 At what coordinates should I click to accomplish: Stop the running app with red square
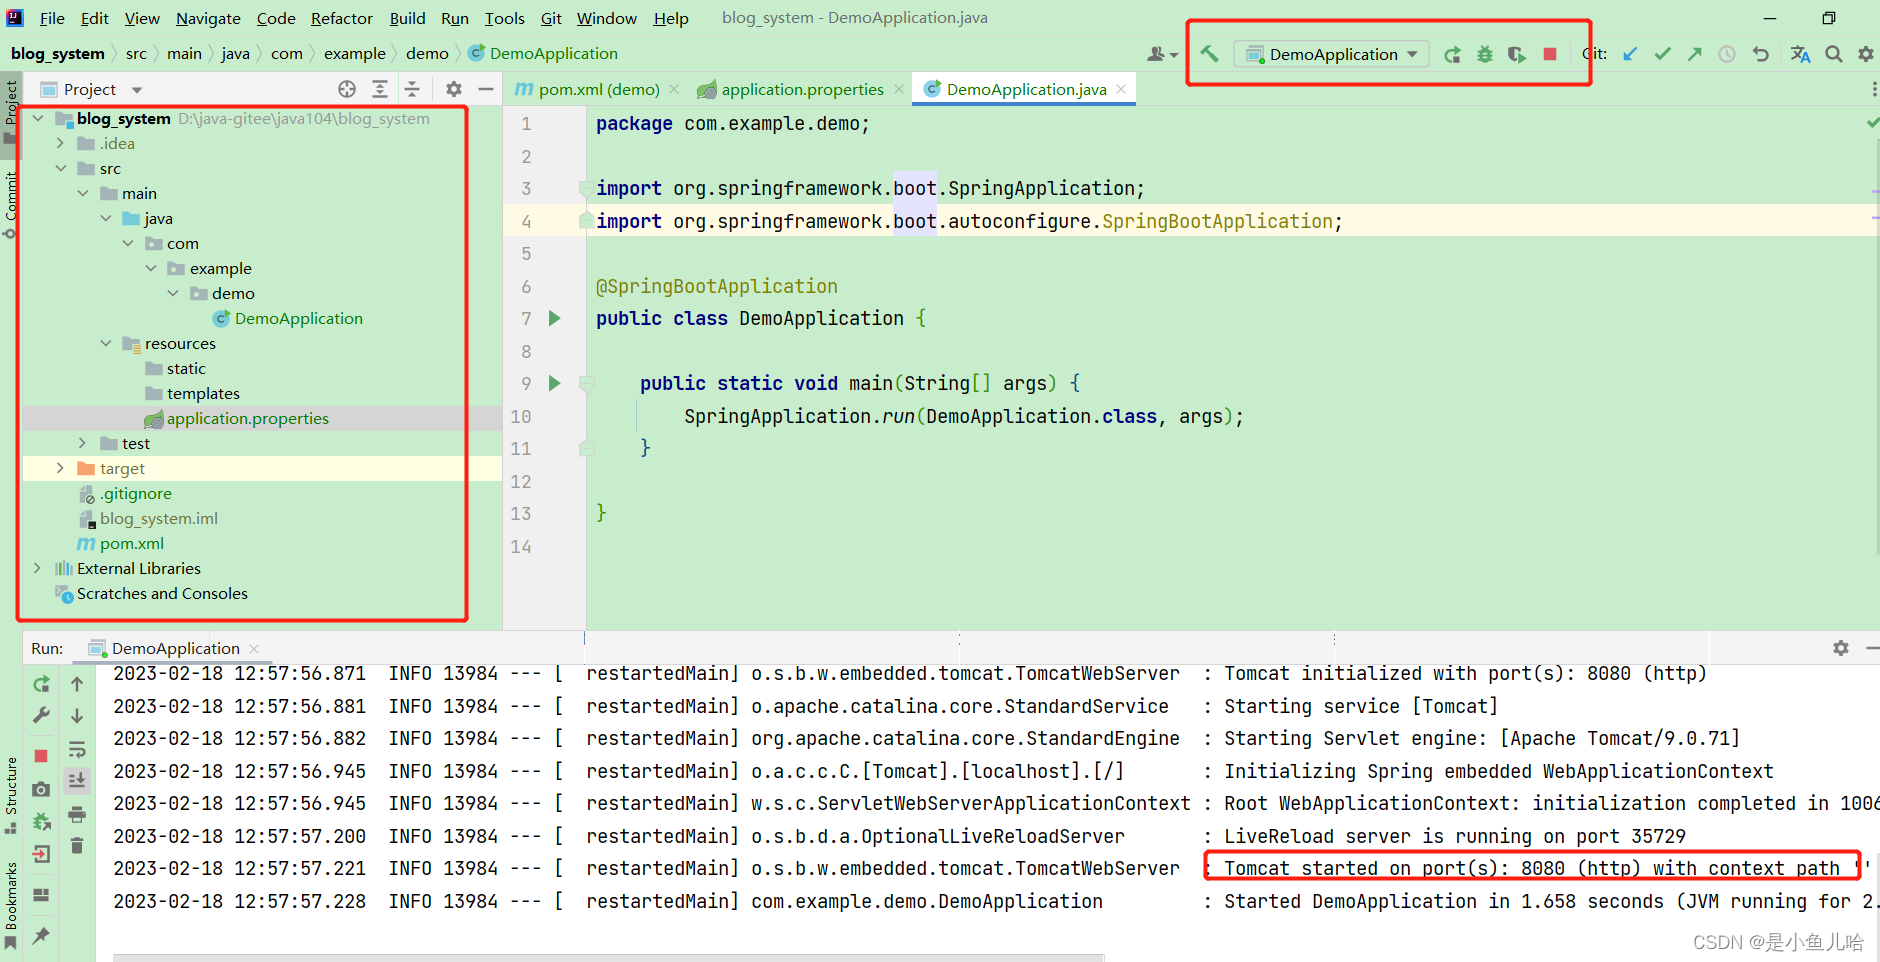click(x=1550, y=54)
